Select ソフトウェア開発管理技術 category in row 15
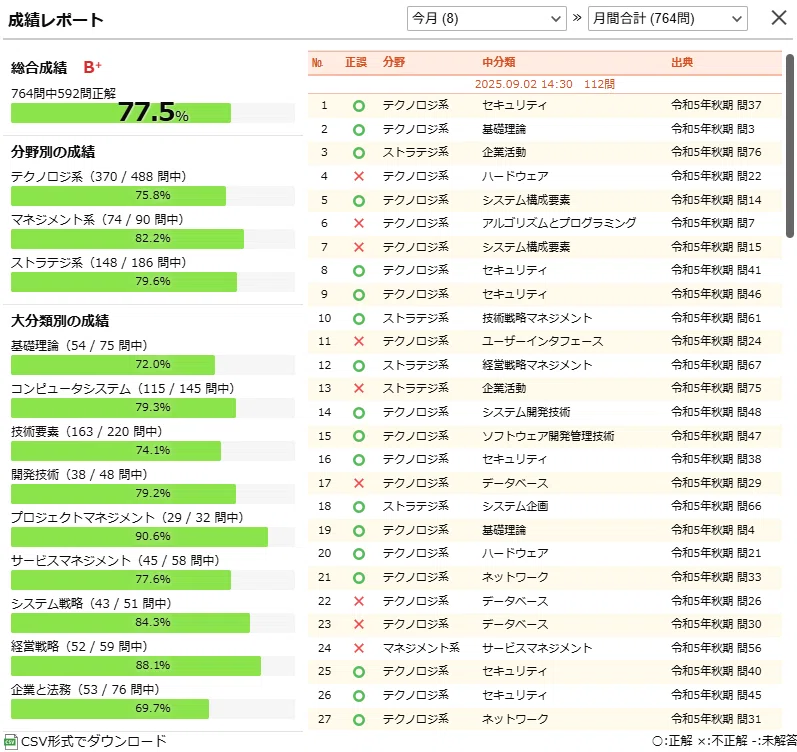The image size is (797, 752). [548, 436]
